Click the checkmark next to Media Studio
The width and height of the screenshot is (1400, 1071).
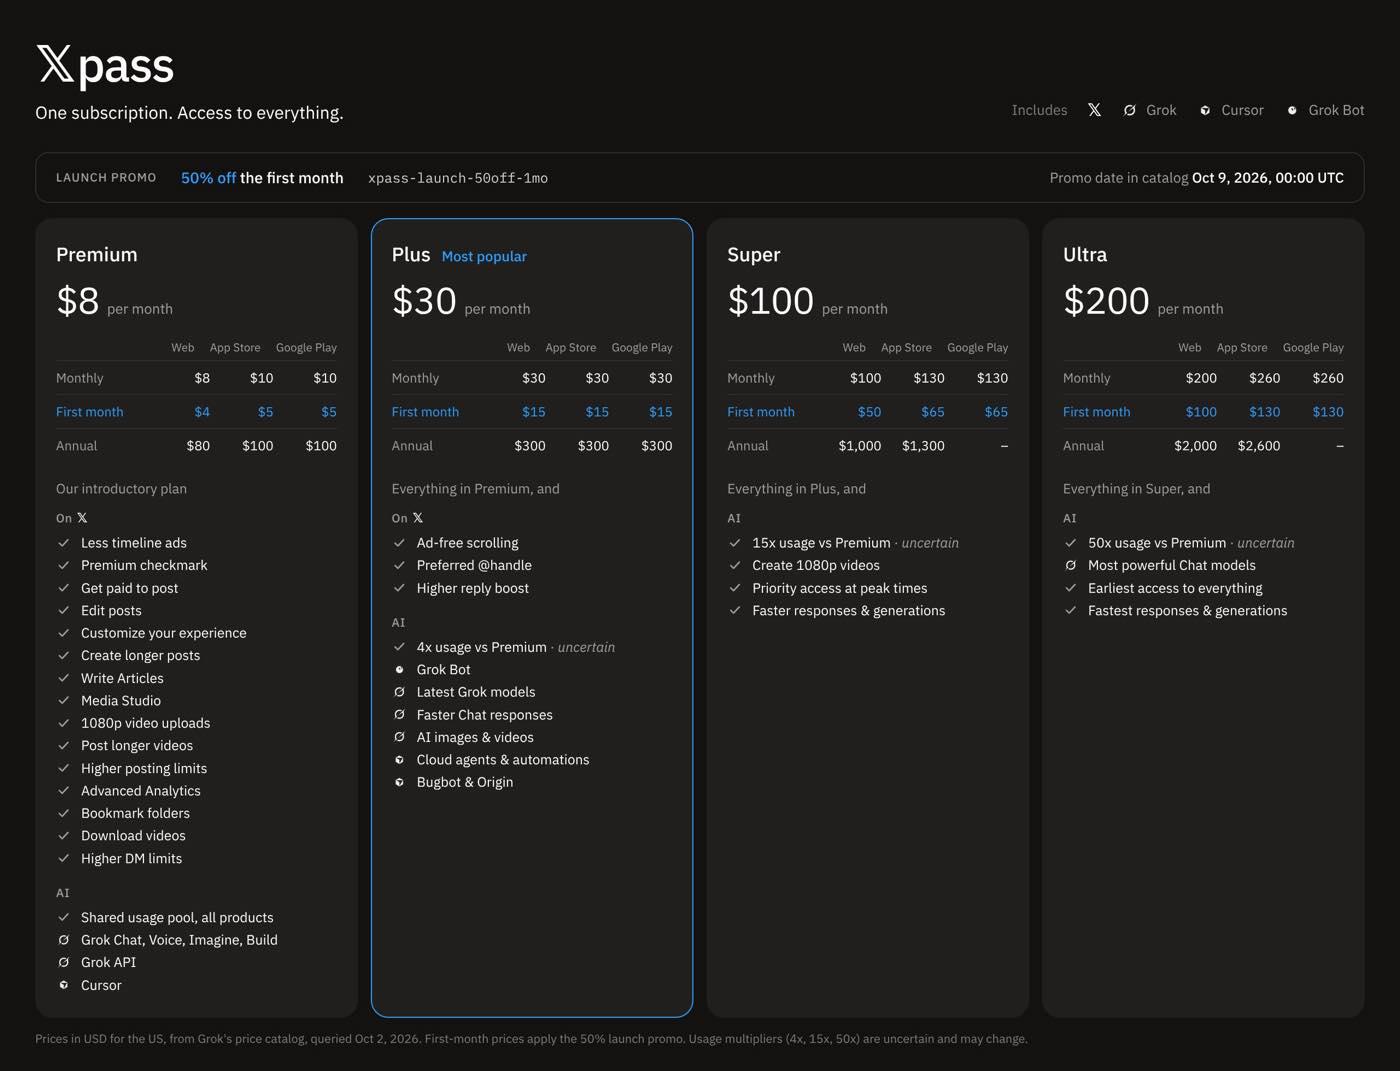click(63, 701)
